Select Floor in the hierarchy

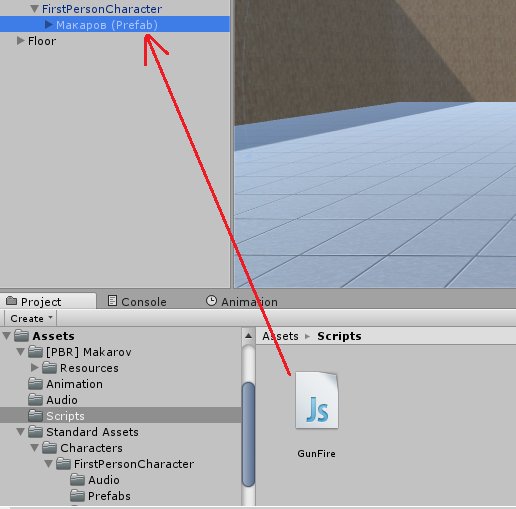(42, 41)
